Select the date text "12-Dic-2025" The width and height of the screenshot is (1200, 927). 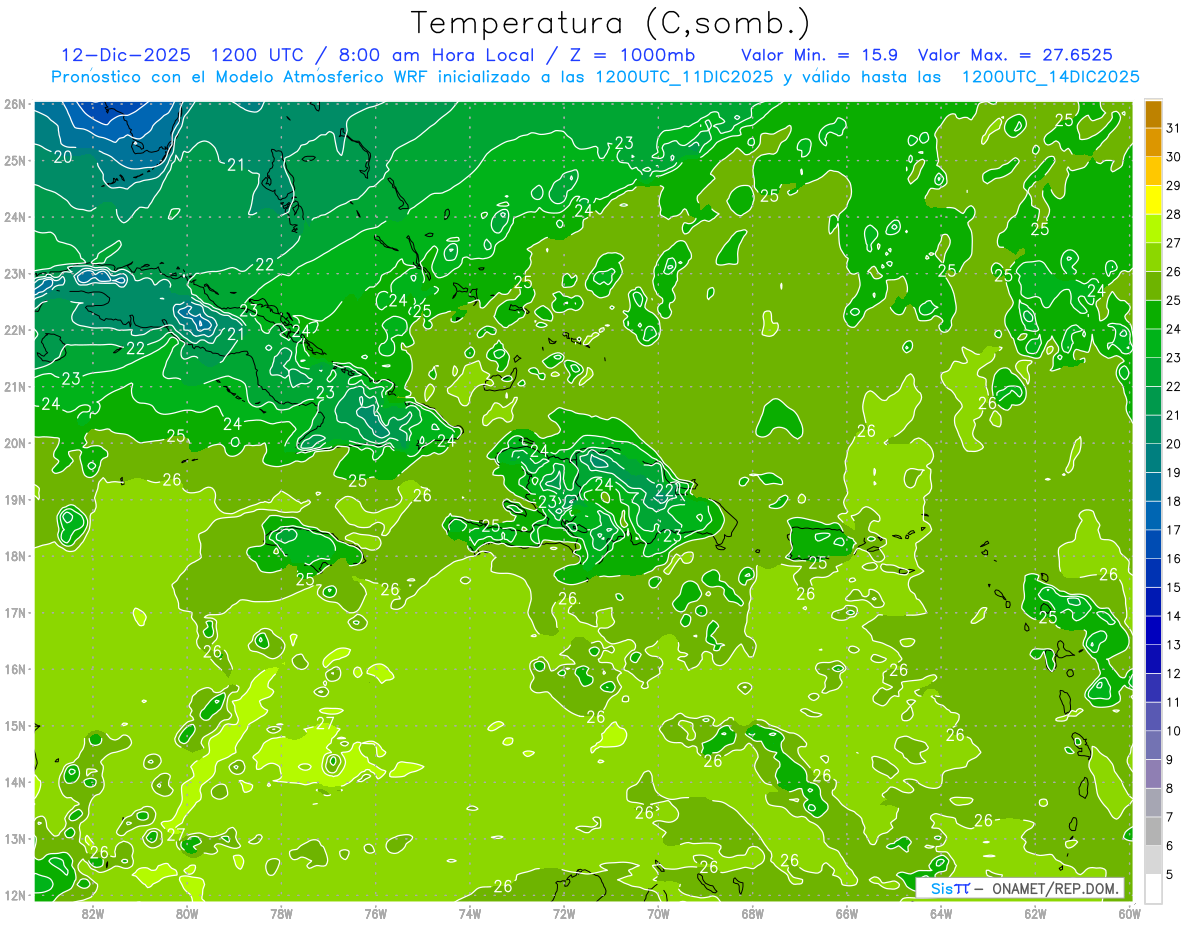(126, 55)
